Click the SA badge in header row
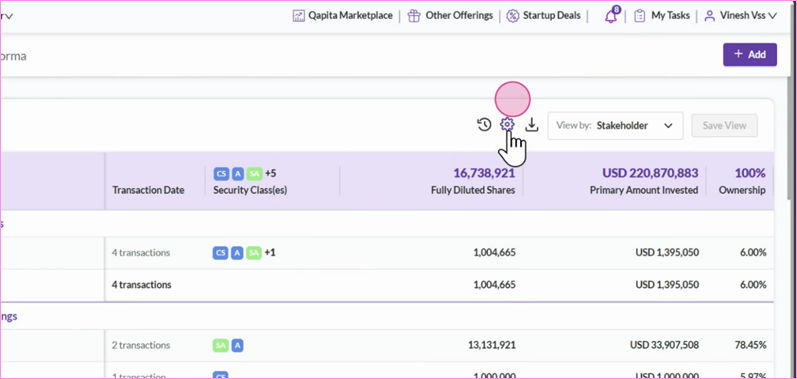 (254, 174)
